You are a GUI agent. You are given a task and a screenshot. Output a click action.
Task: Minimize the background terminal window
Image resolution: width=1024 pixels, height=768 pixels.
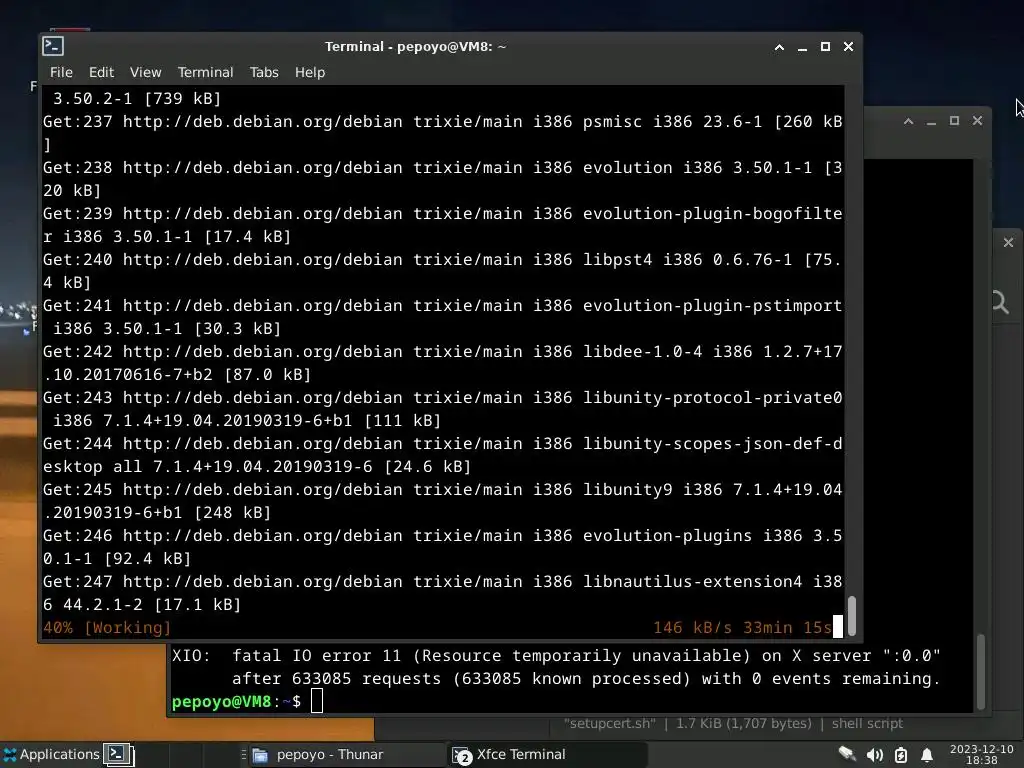931,121
